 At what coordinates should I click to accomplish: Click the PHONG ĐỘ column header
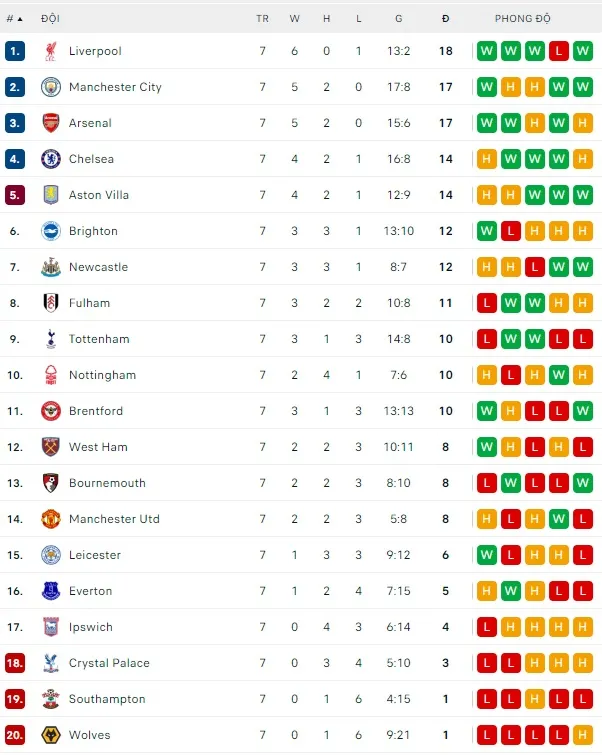tap(522, 18)
